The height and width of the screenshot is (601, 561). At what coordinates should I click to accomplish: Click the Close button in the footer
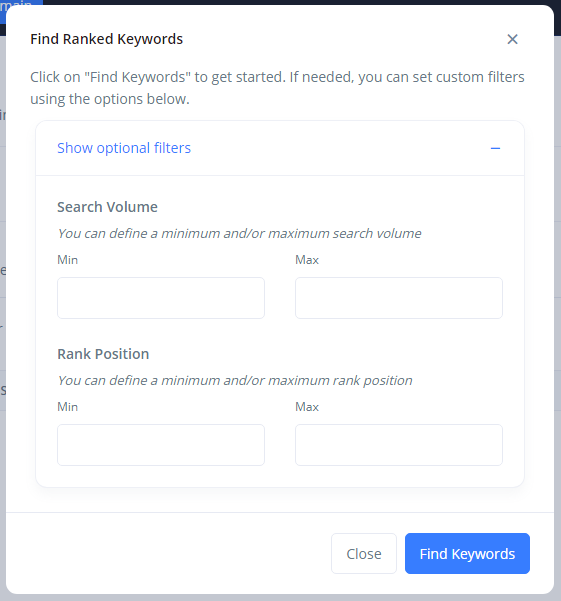(x=364, y=553)
